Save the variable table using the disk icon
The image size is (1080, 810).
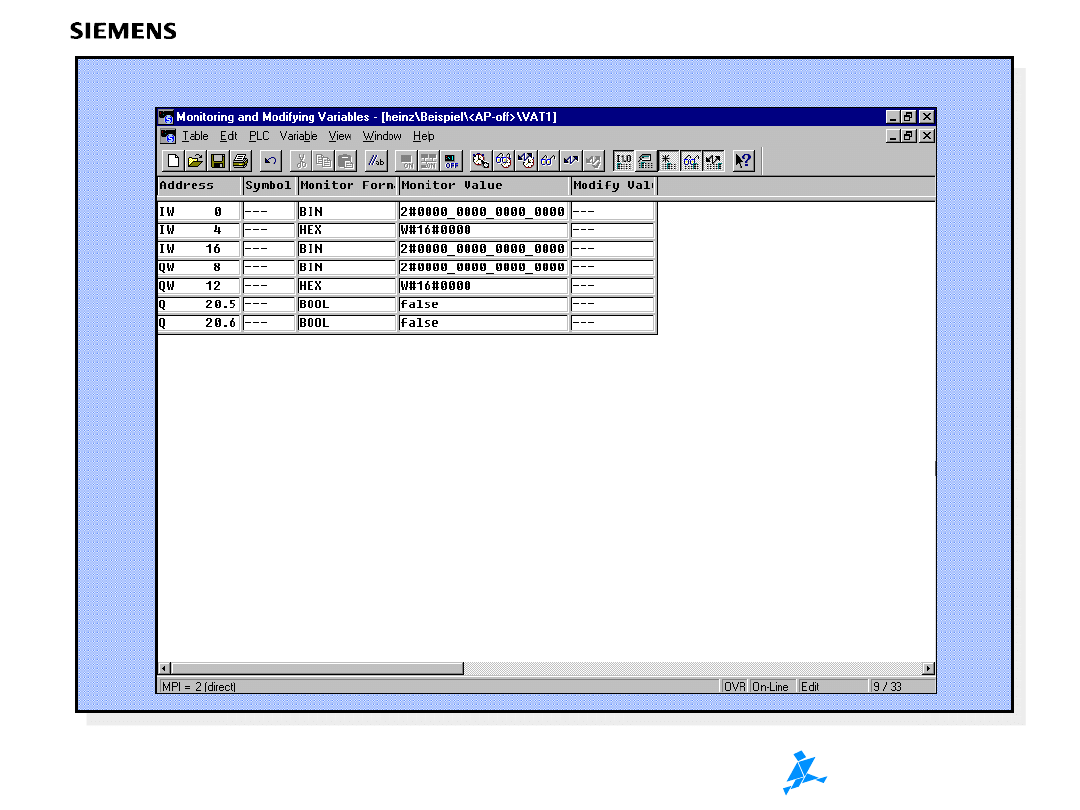click(218, 161)
